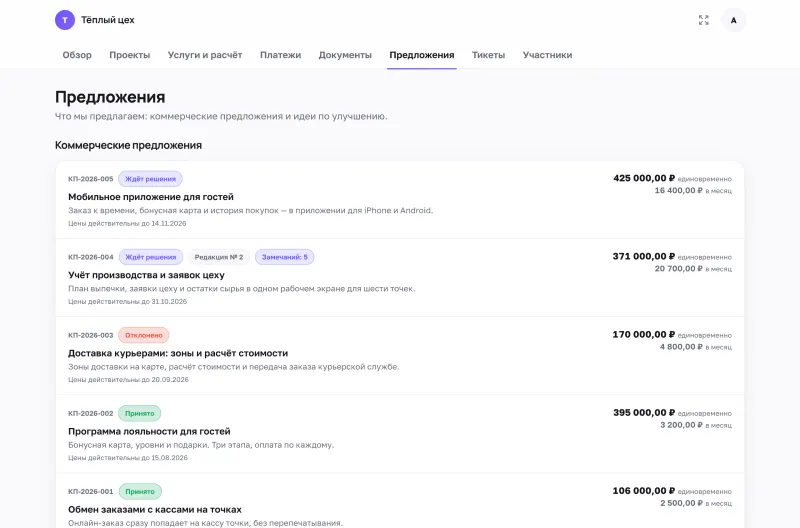Click the monthly price 3 200,00 ₽
This screenshot has width=800, height=528.
pyautogui.click(x=681, y=424)
